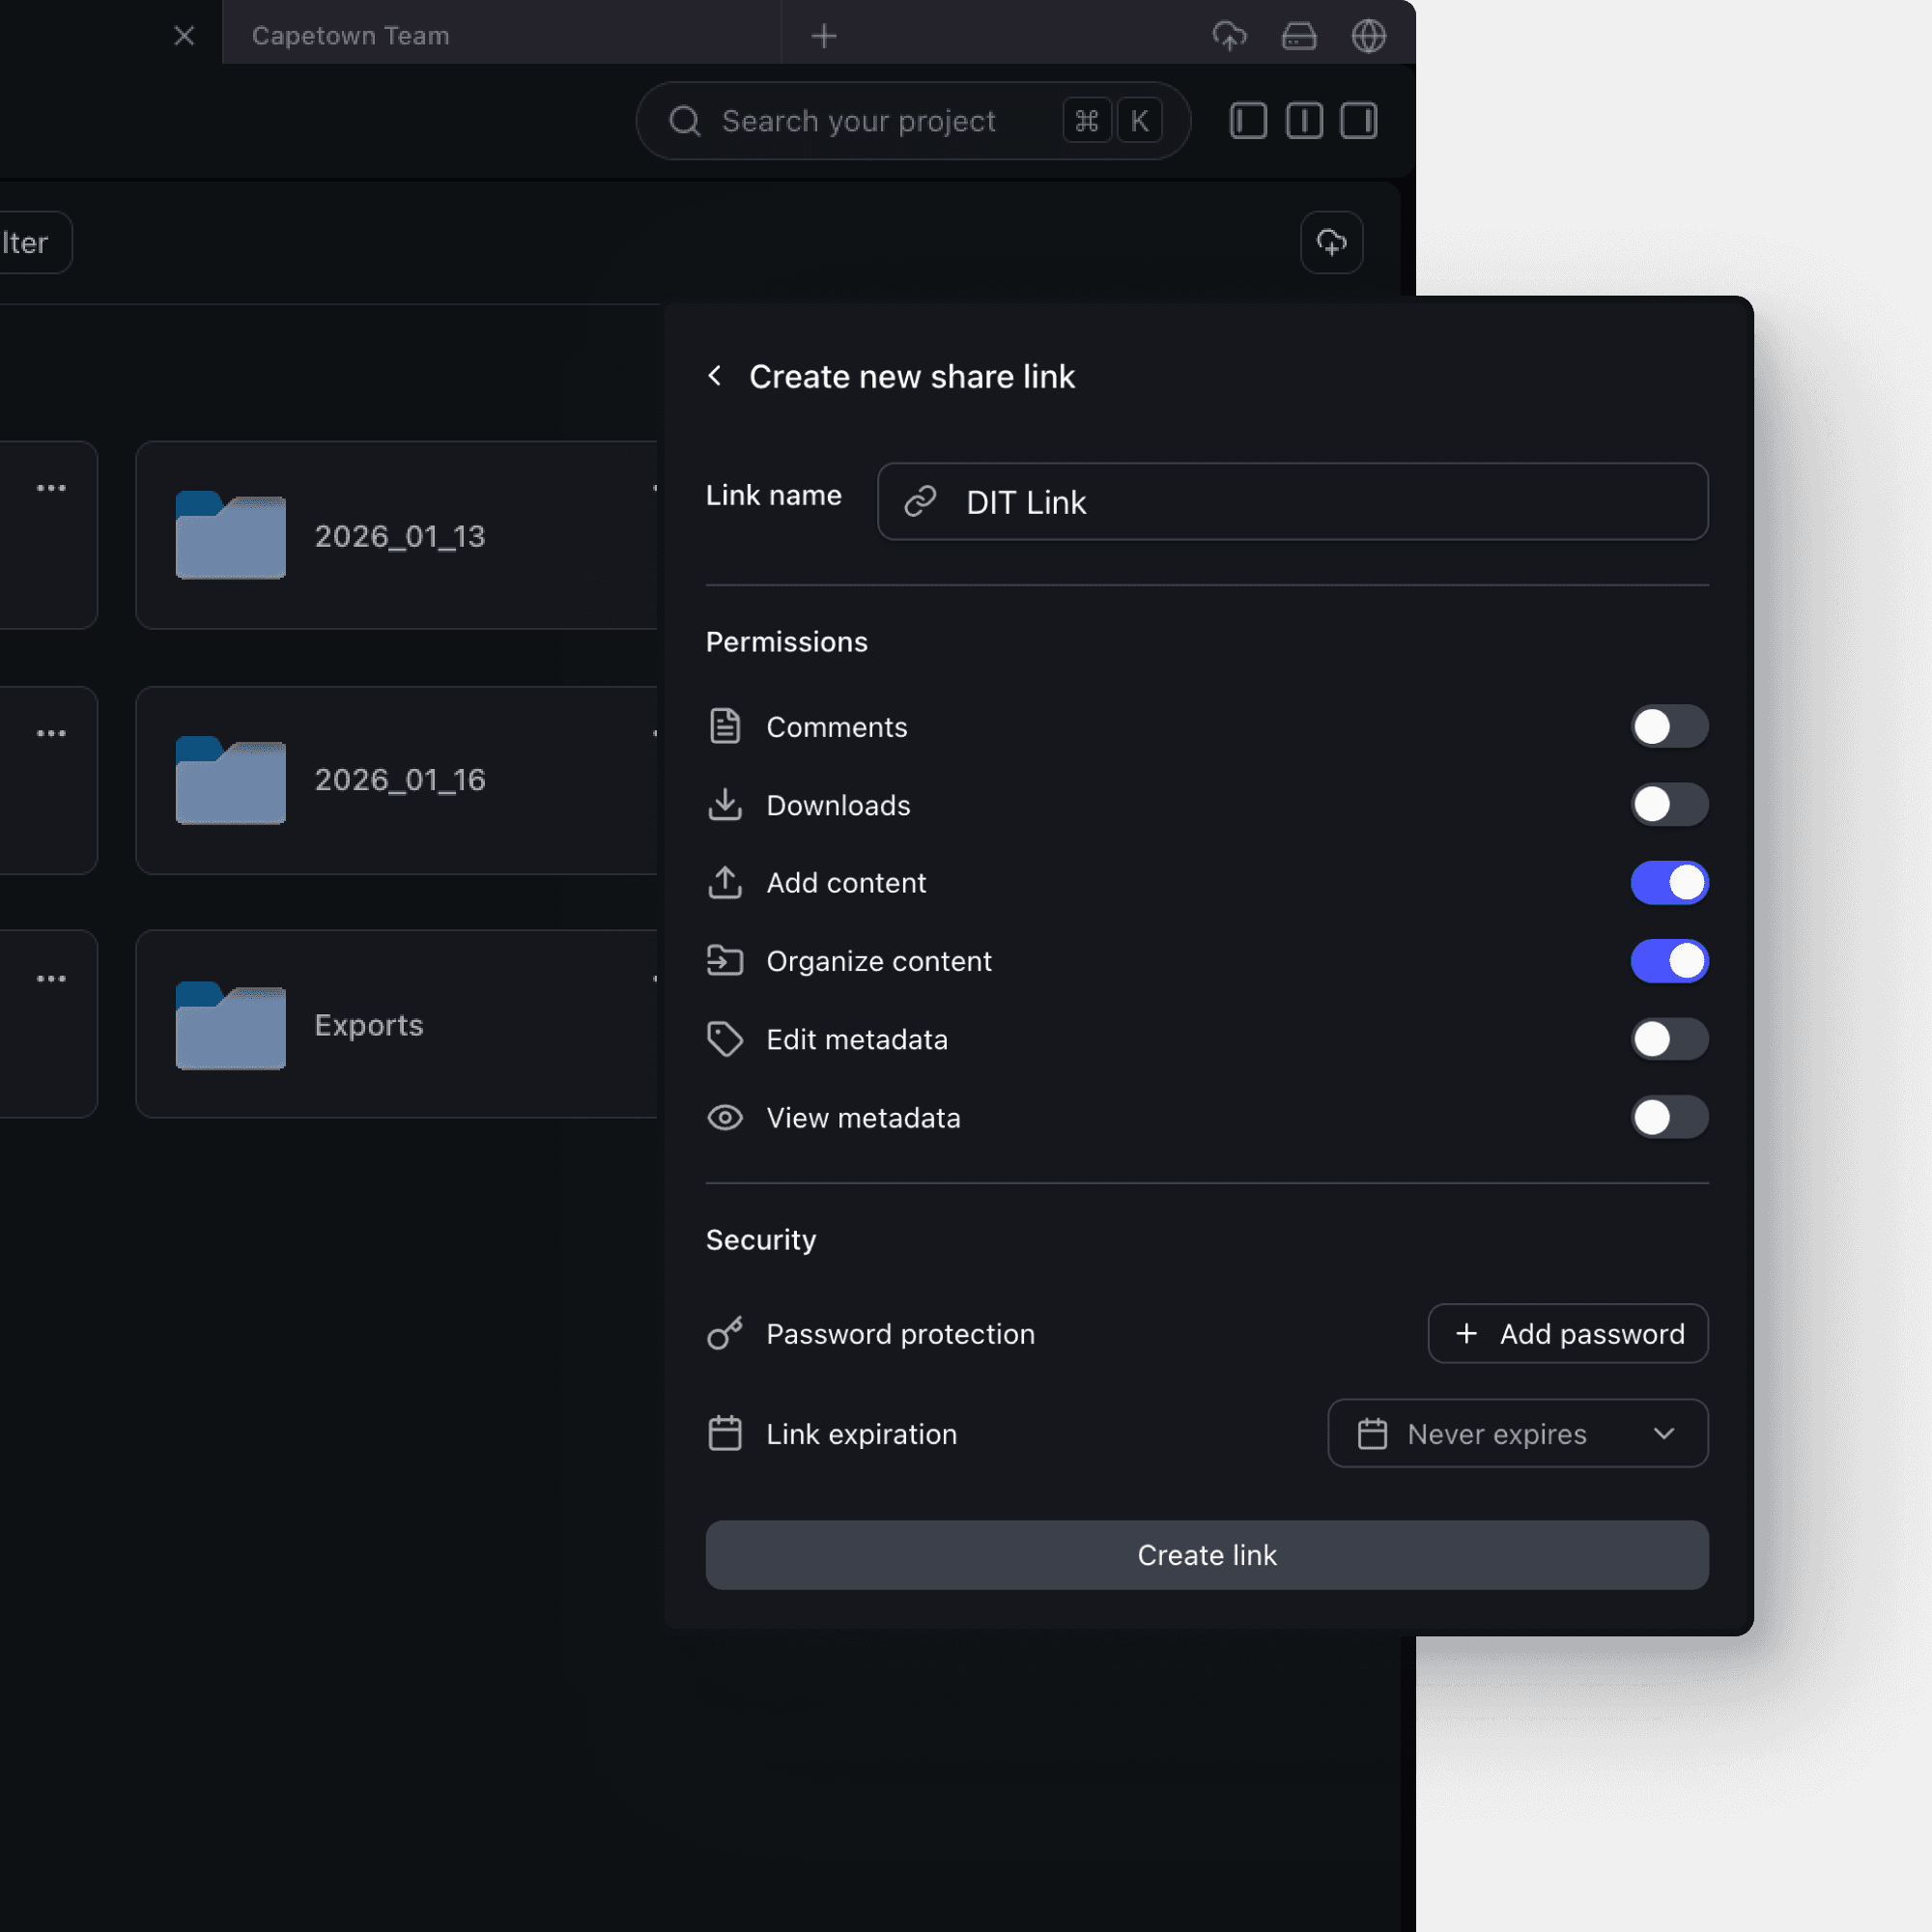Click Add password under Security

pos(1567,1333)
